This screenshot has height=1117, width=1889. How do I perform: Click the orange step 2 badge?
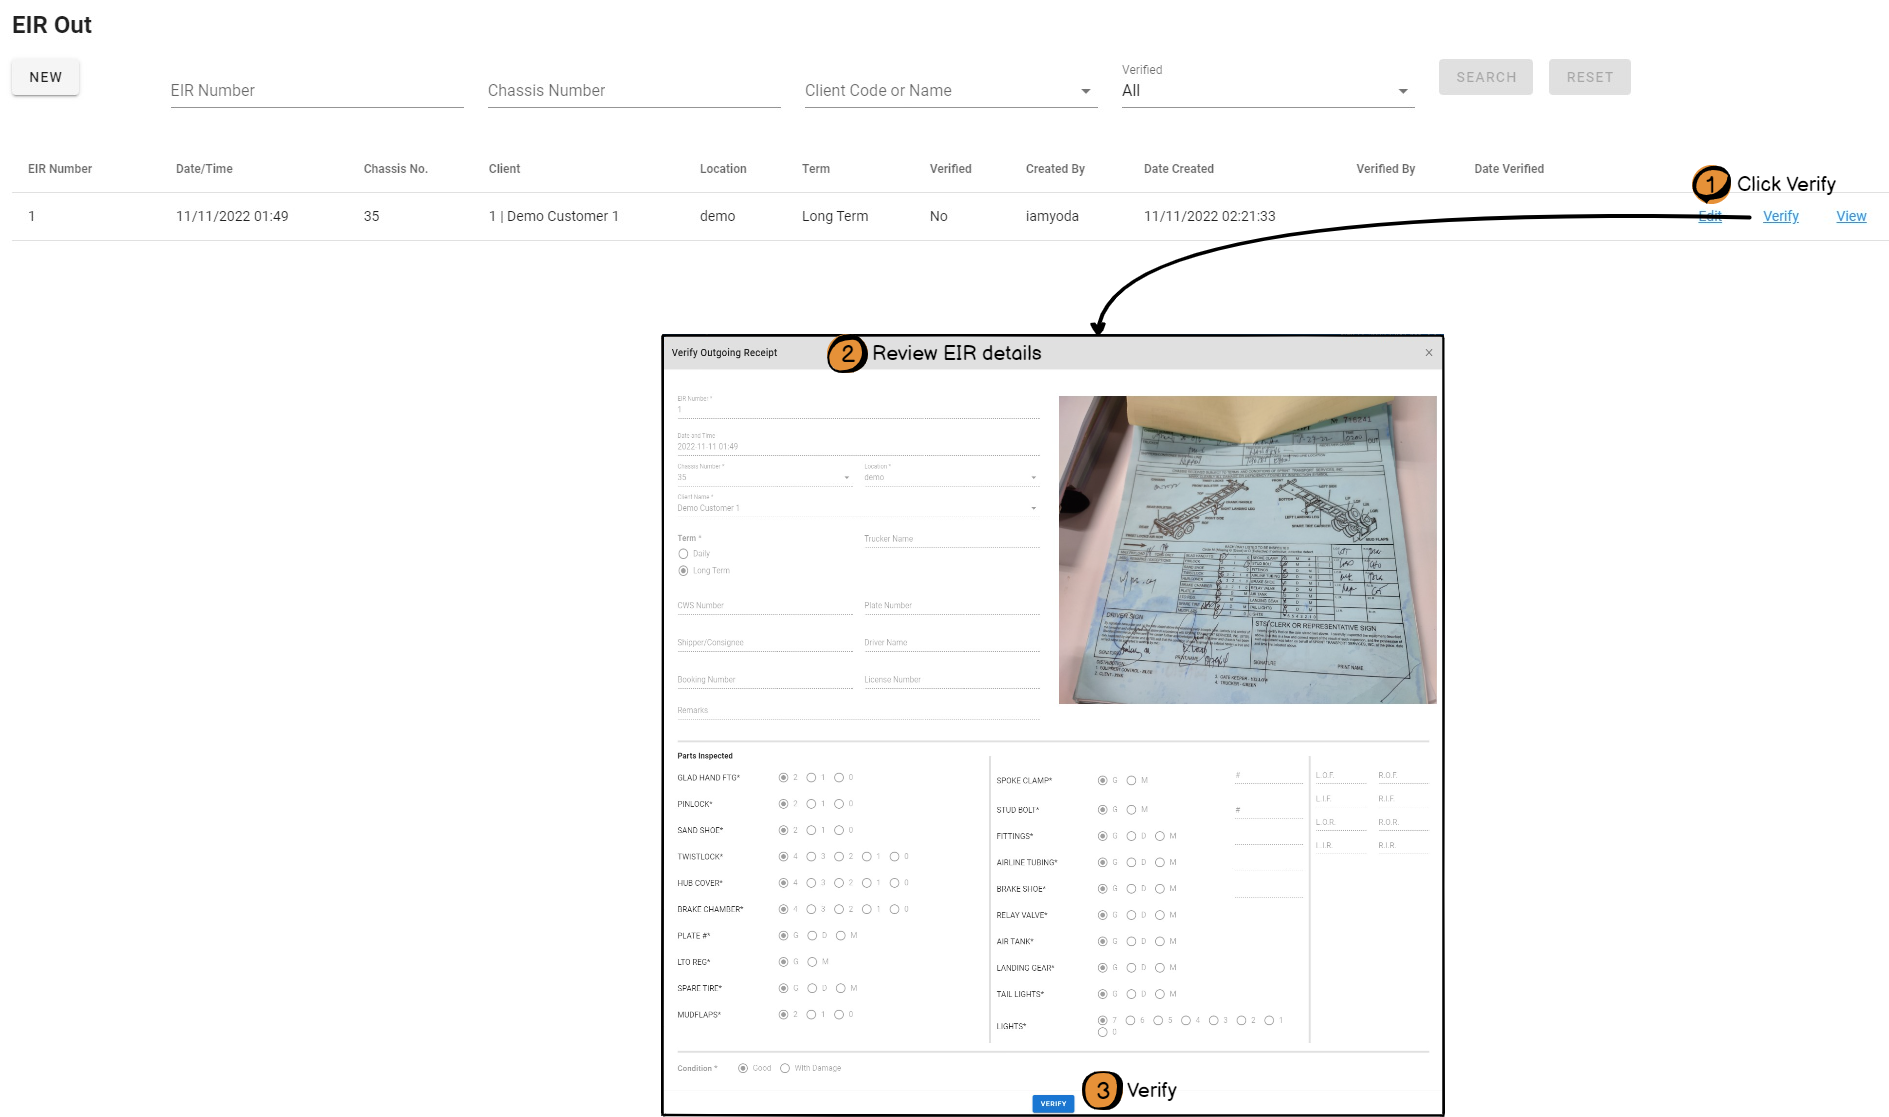[x=846, y=354]
